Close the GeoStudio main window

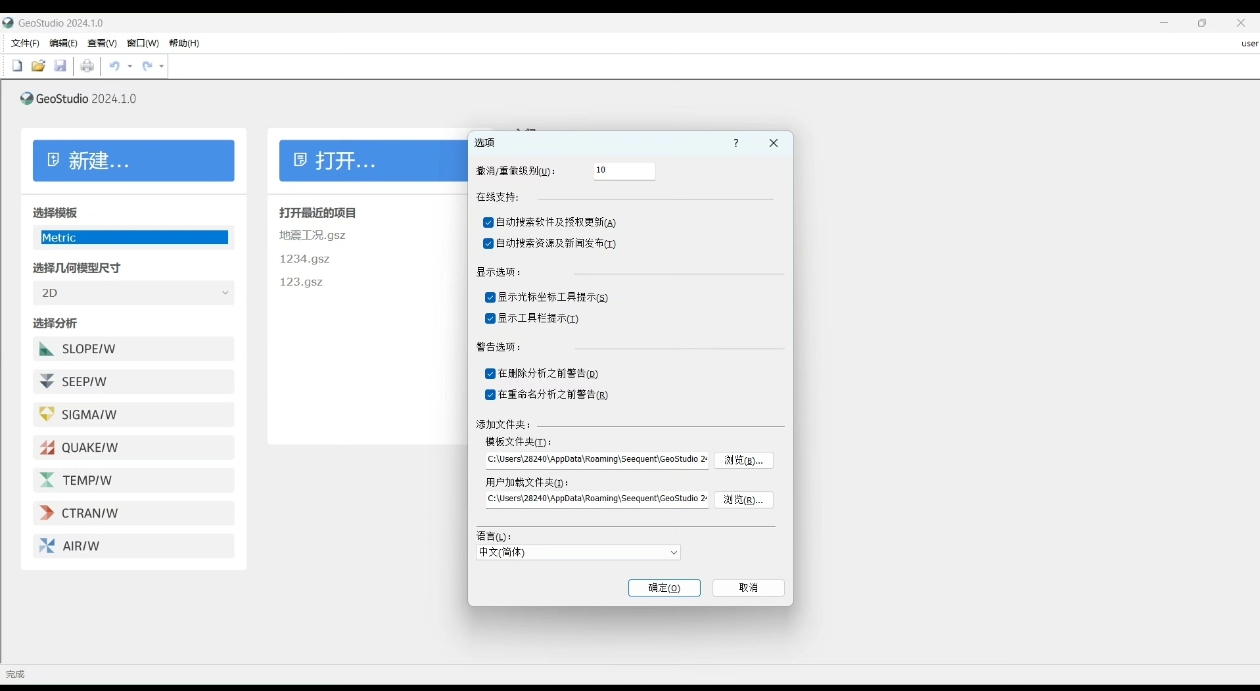(x=1241, y=23)
